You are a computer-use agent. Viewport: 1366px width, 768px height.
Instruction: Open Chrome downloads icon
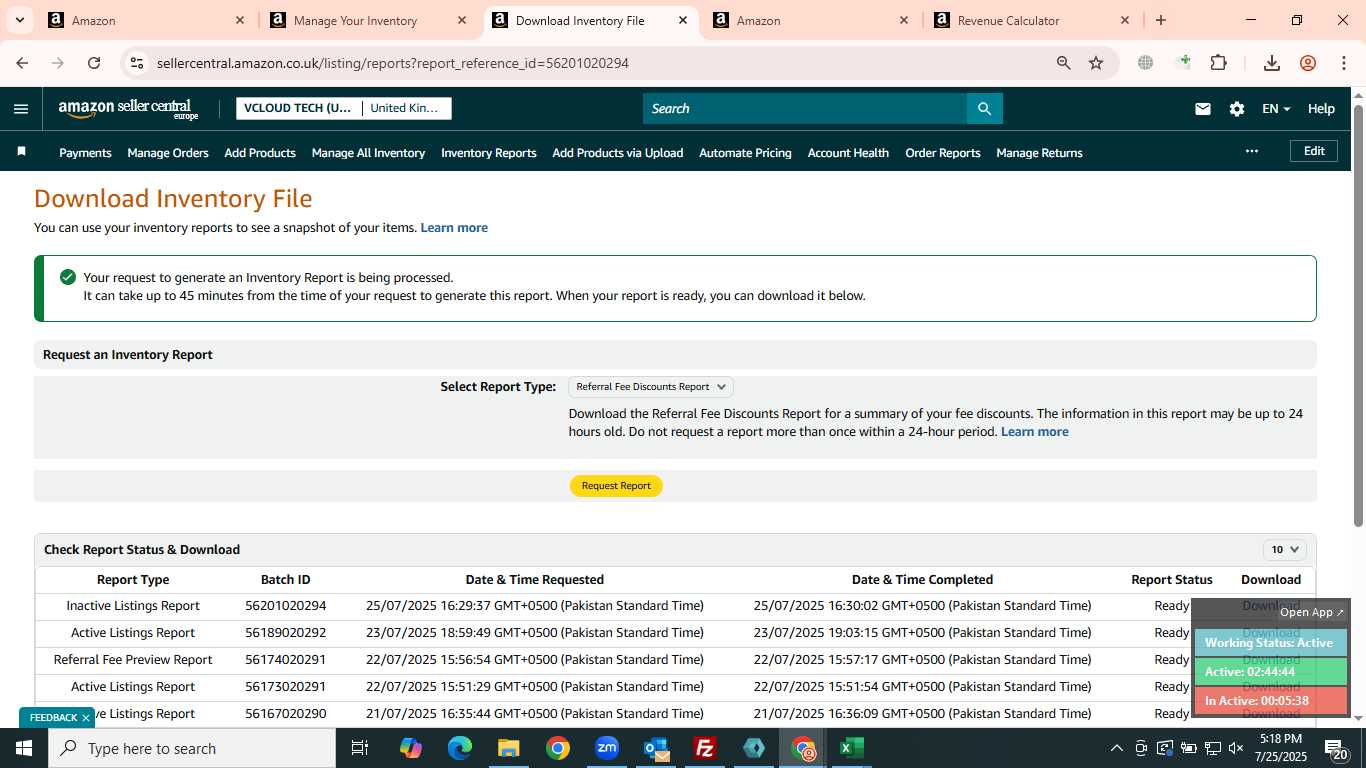[1272, 63]
